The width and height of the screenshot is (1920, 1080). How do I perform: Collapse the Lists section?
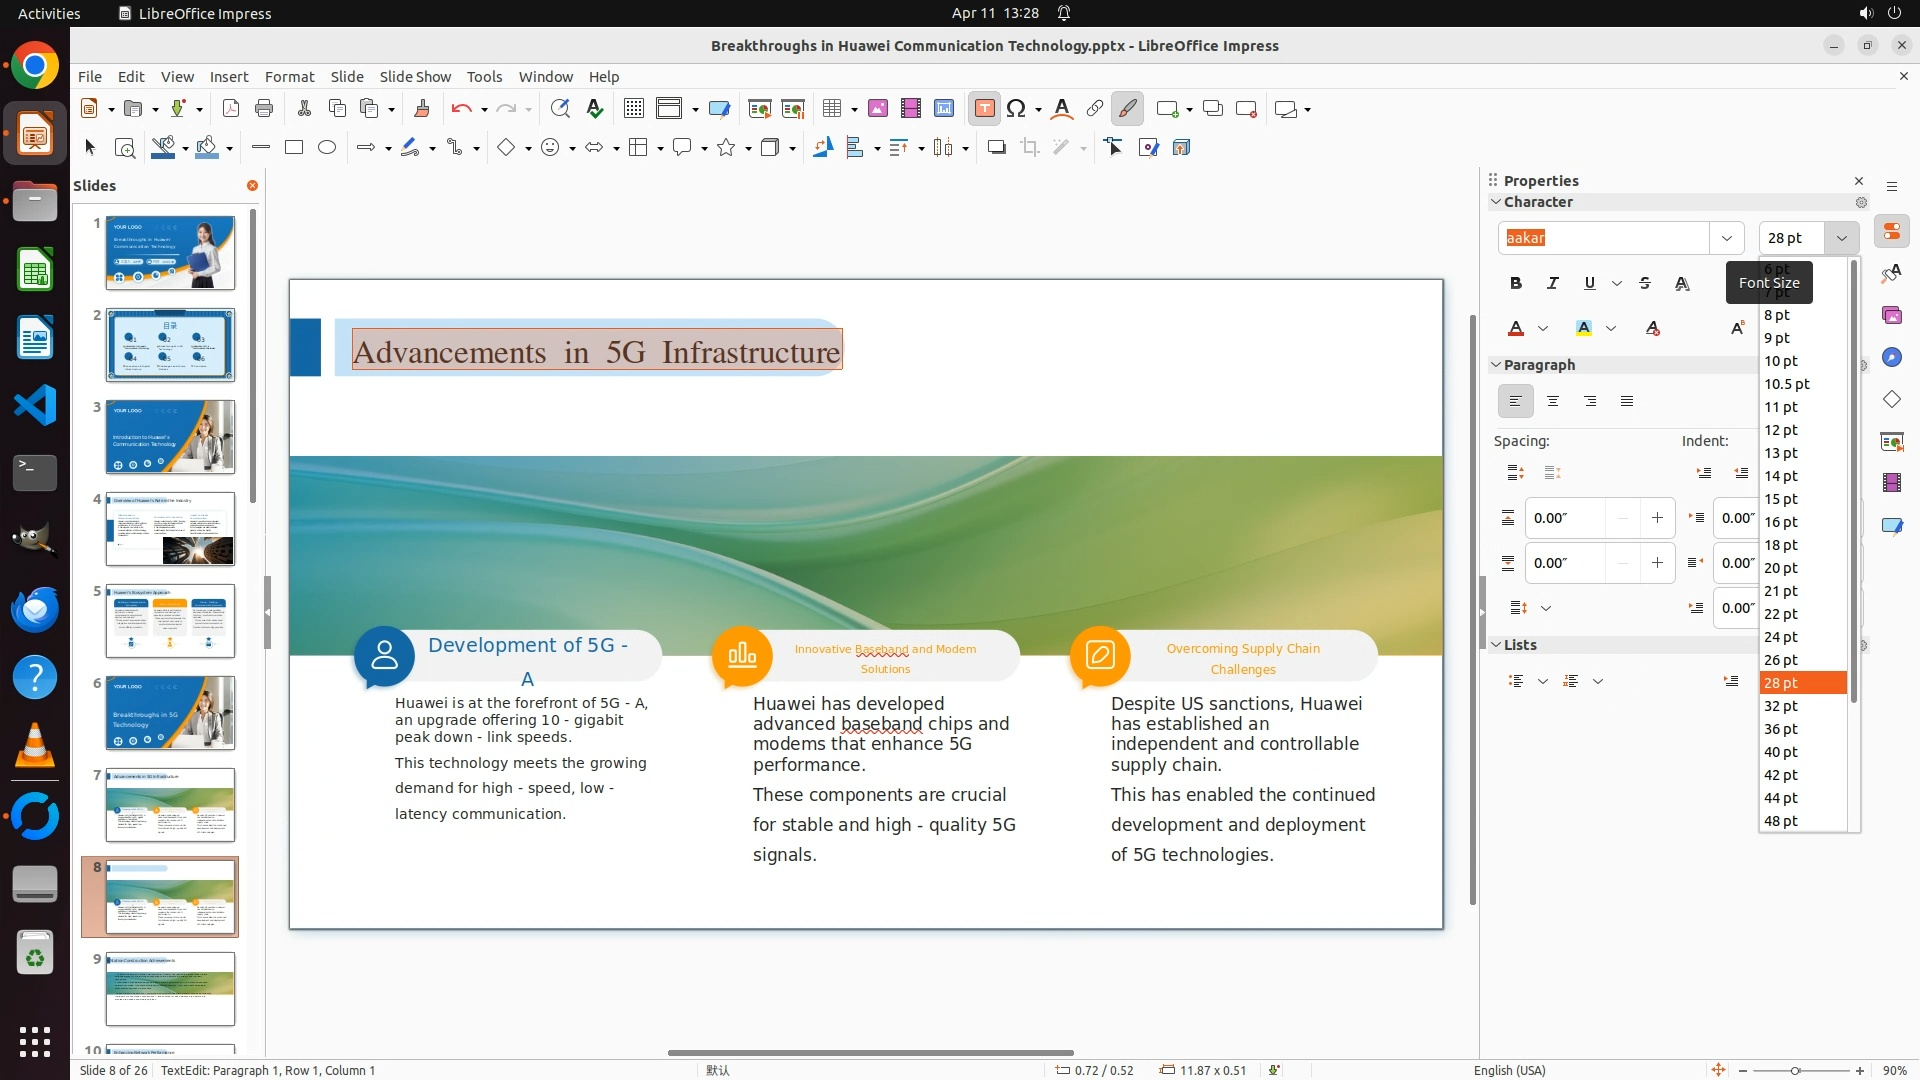click(1497, 645)
